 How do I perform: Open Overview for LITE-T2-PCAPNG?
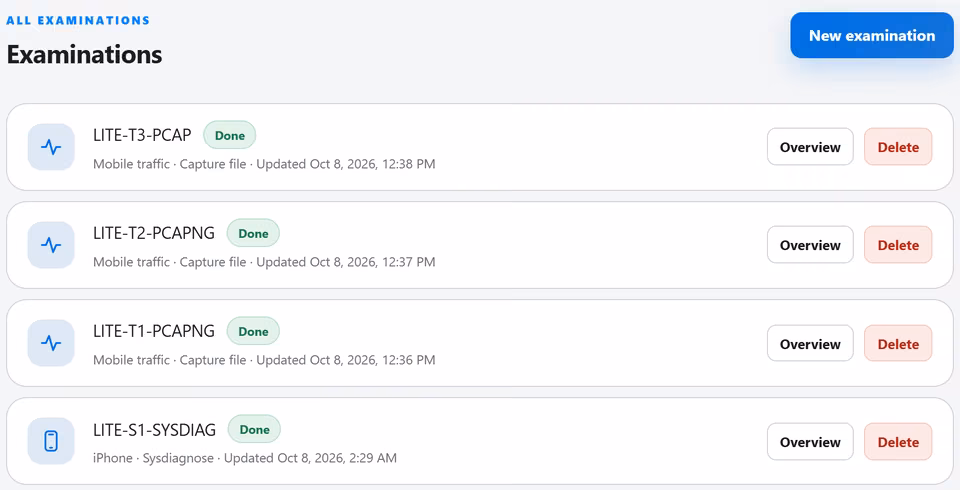[810, 245]
